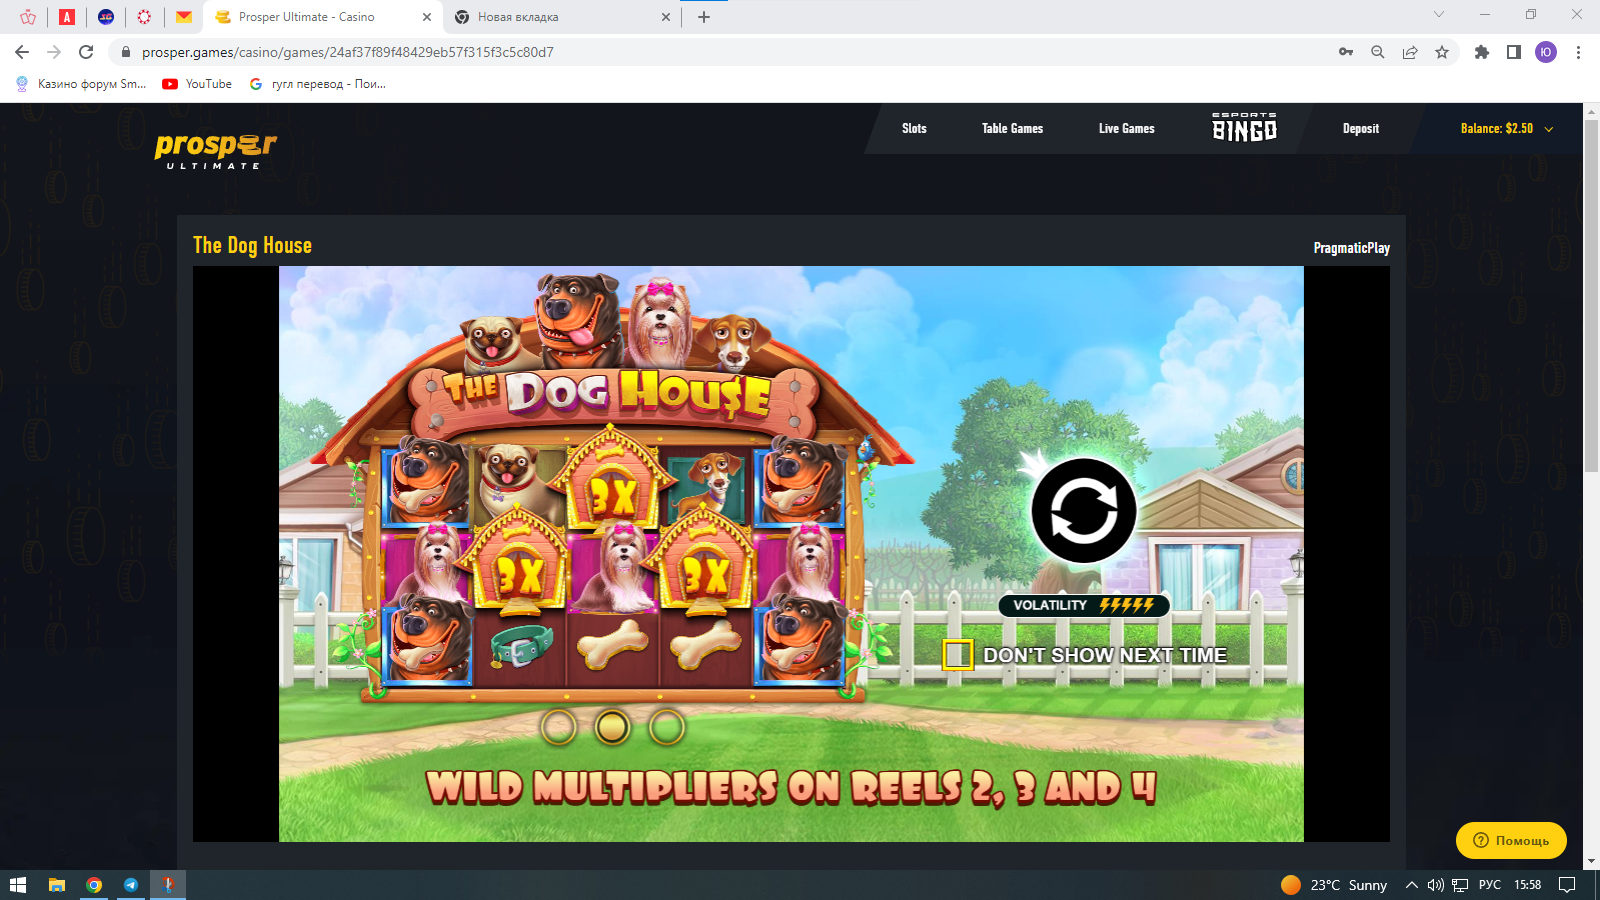Open the Казино форум bookmark
Screen dimensions: 1600x900
coord(81,84)
